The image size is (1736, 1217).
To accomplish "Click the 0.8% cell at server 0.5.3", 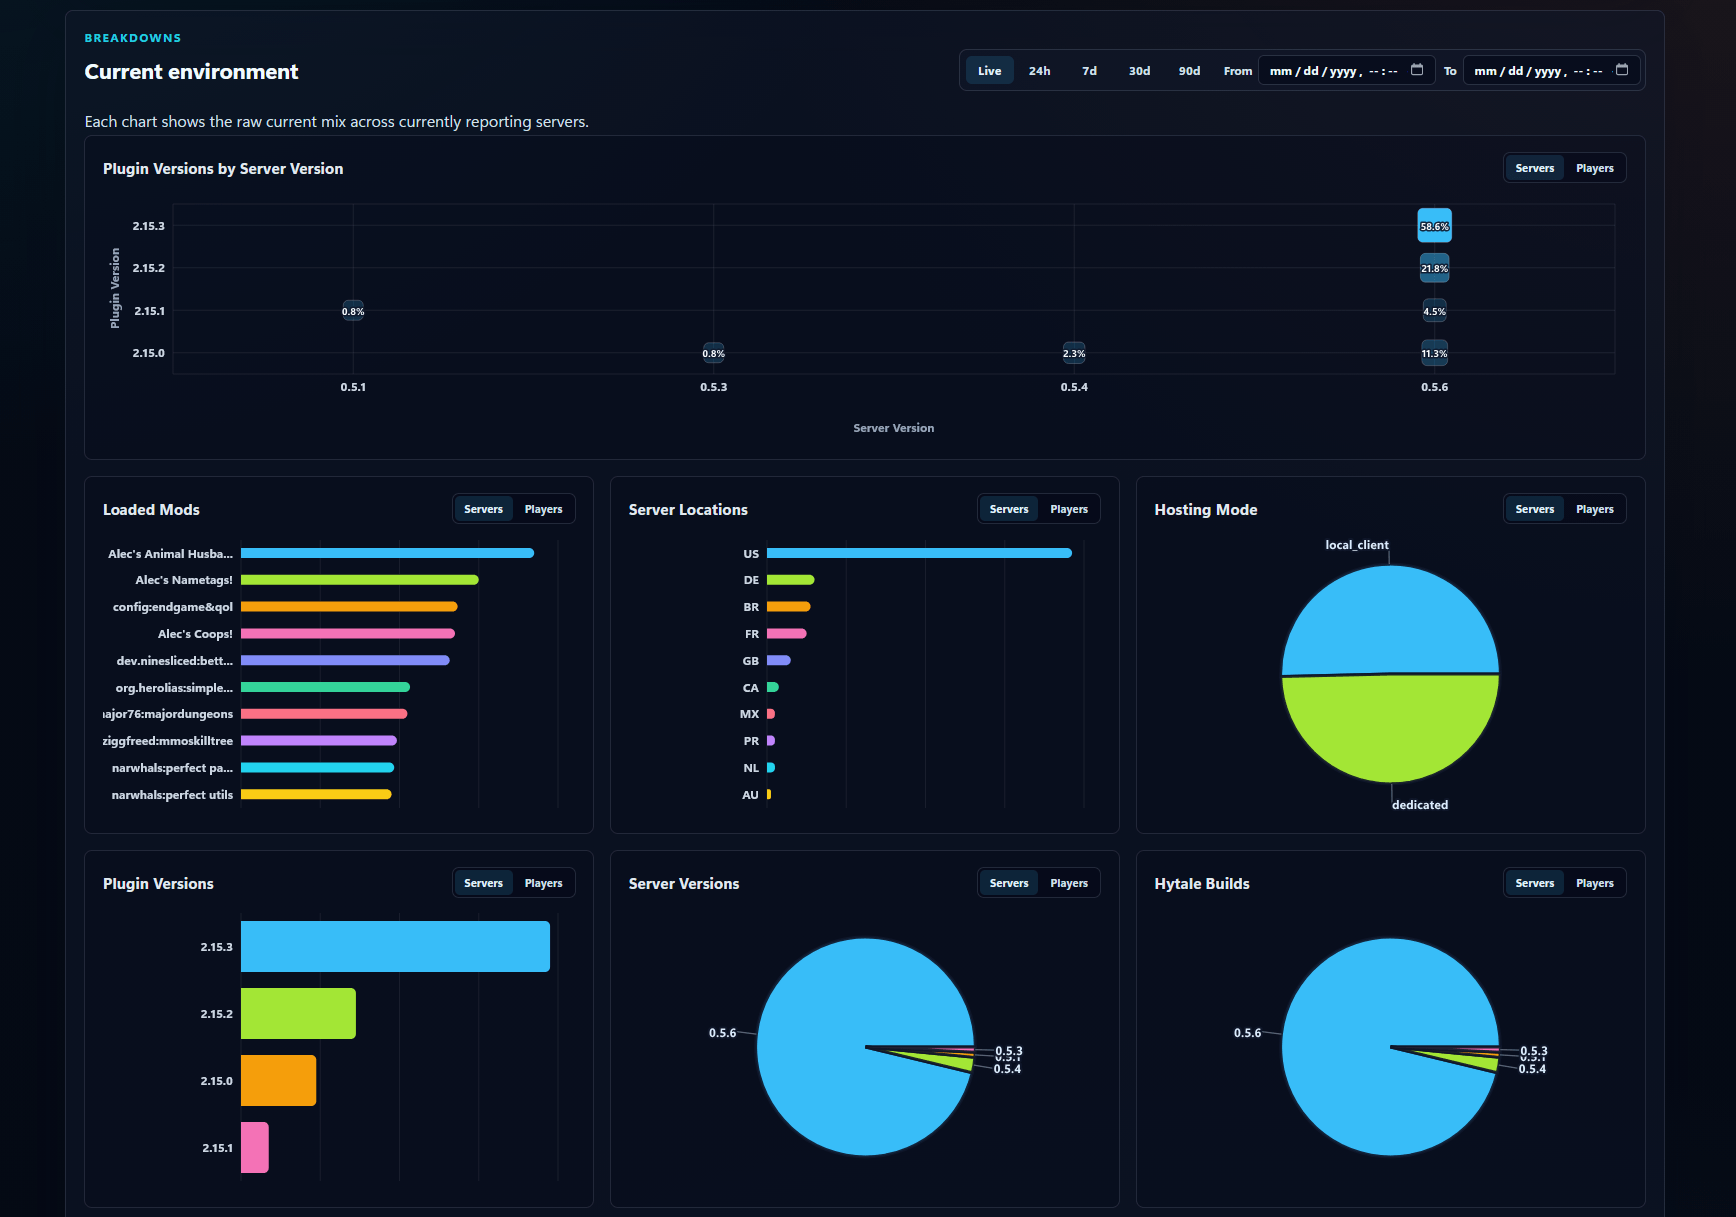I will coord(713,353).
